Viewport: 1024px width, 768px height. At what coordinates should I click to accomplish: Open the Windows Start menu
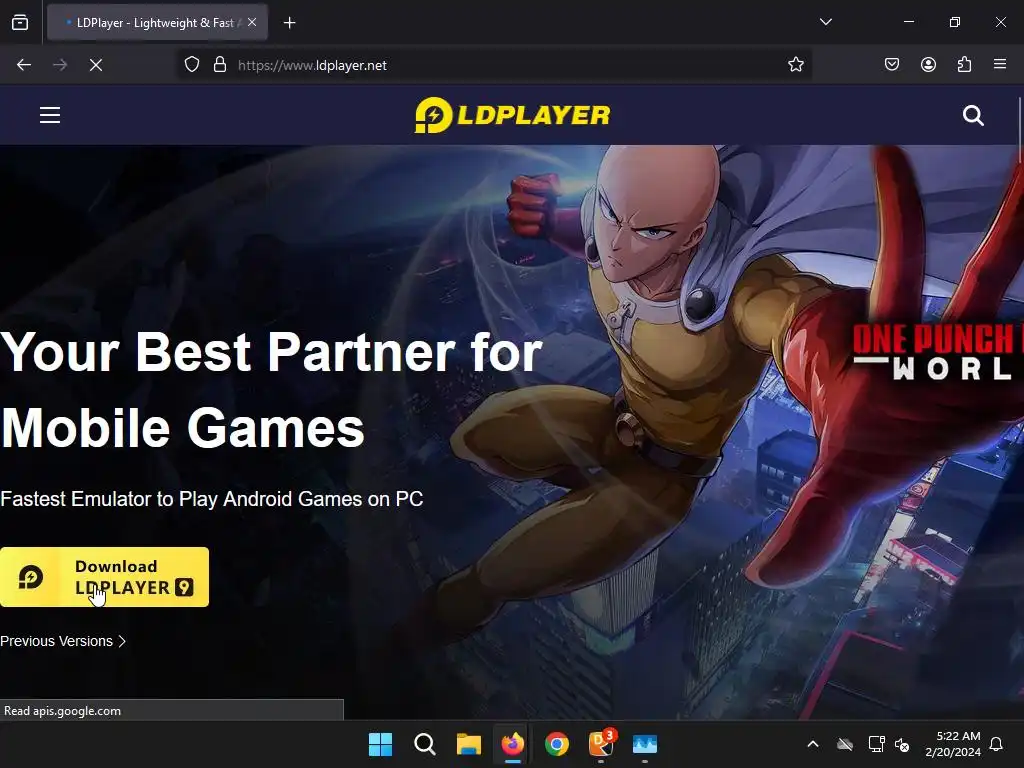click(381, 744)
